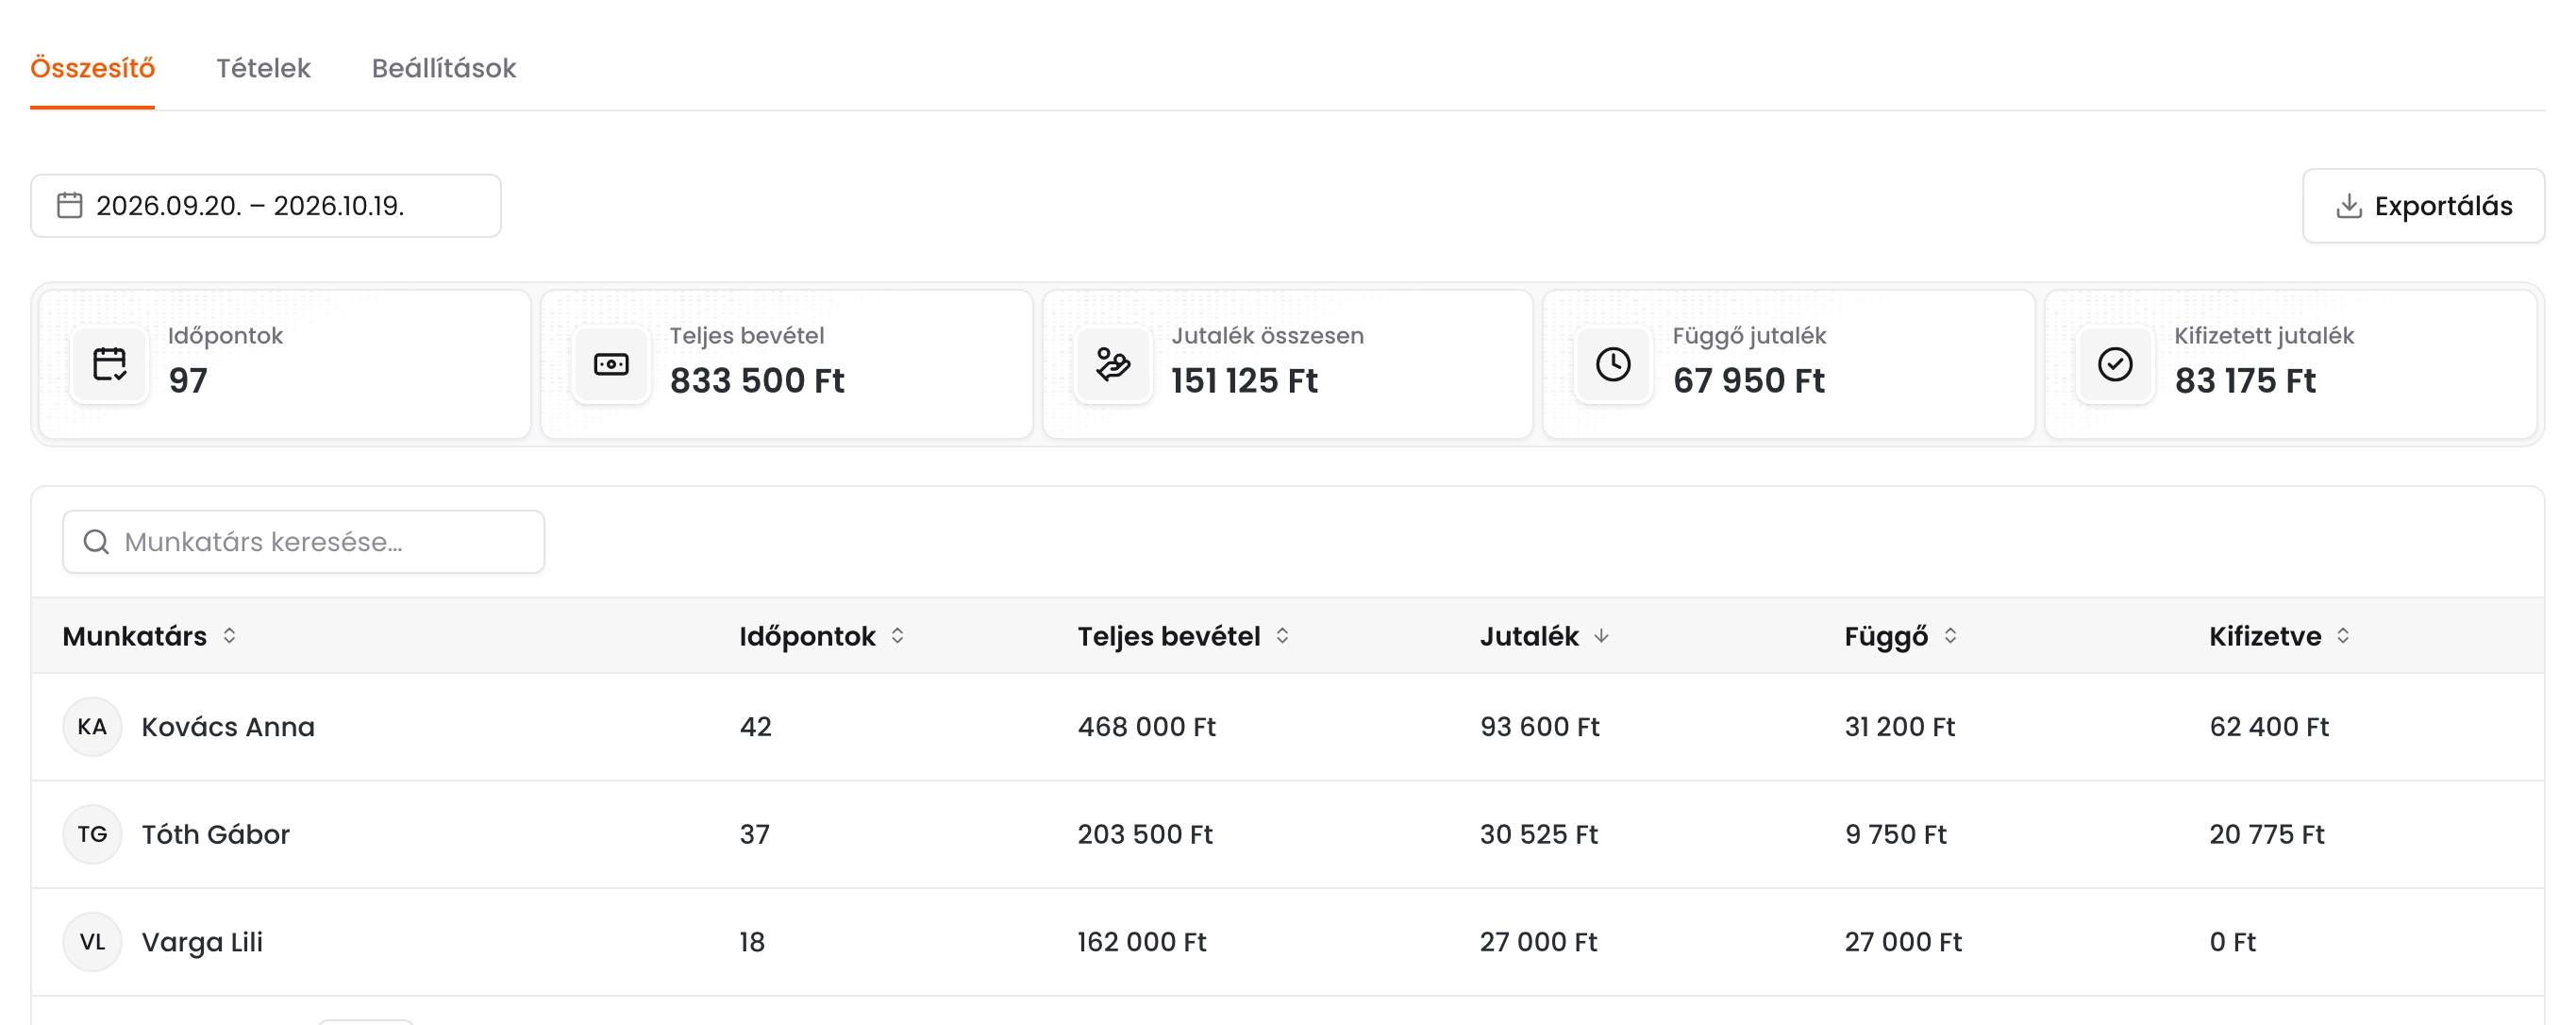Image resolution: width=2576 pixels, height=1025 pixels.
Task: Click the 62 400 Ft paid cell
Action: 2269,727
